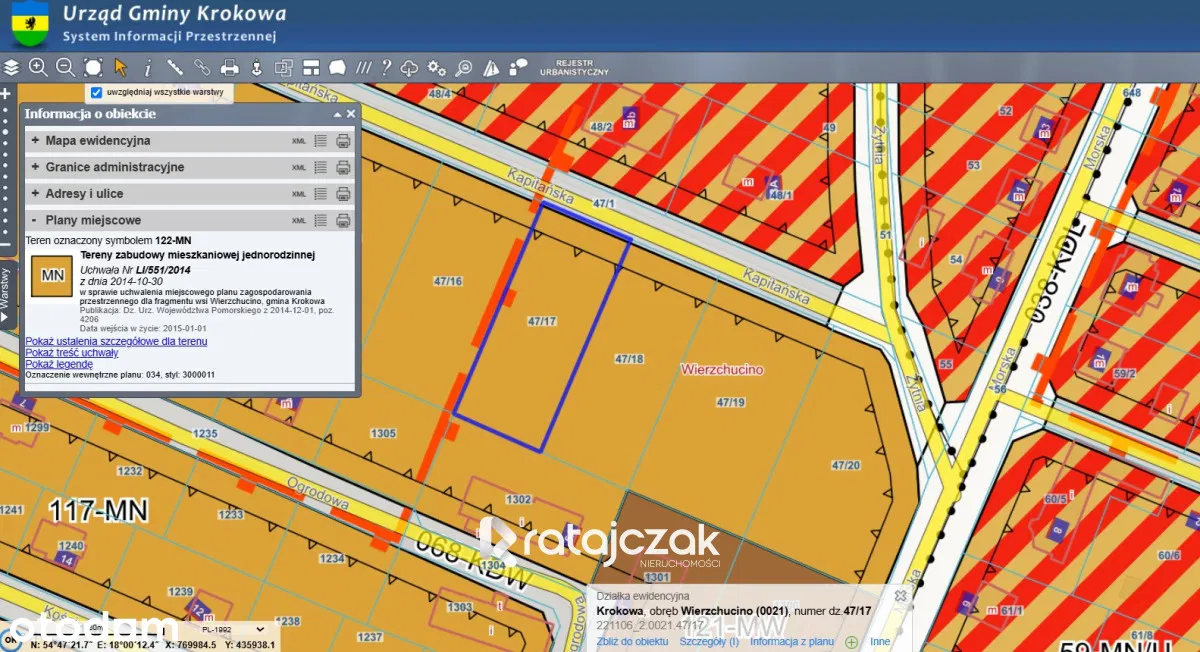Open the Rejestr Urbanistyczny menu item
The height and width of the screenshot is (652, 1200).
coord(573,68)
